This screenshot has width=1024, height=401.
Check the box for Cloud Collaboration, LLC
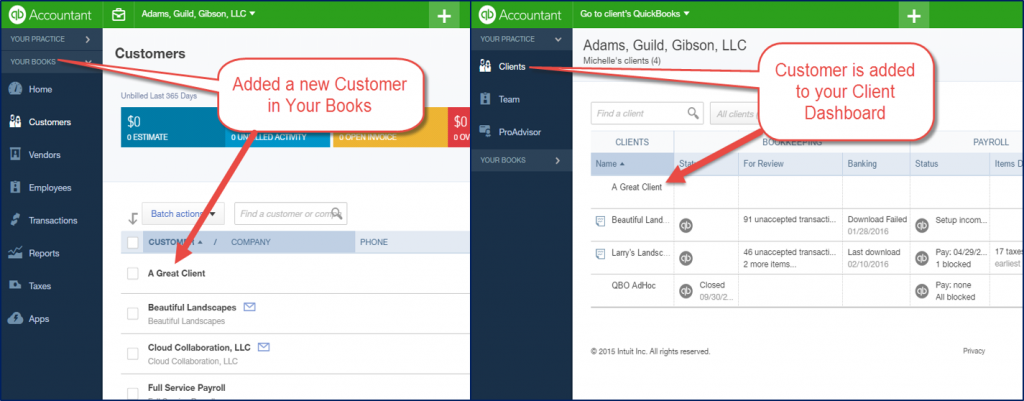pyautogui.click(x=133, y=354)
